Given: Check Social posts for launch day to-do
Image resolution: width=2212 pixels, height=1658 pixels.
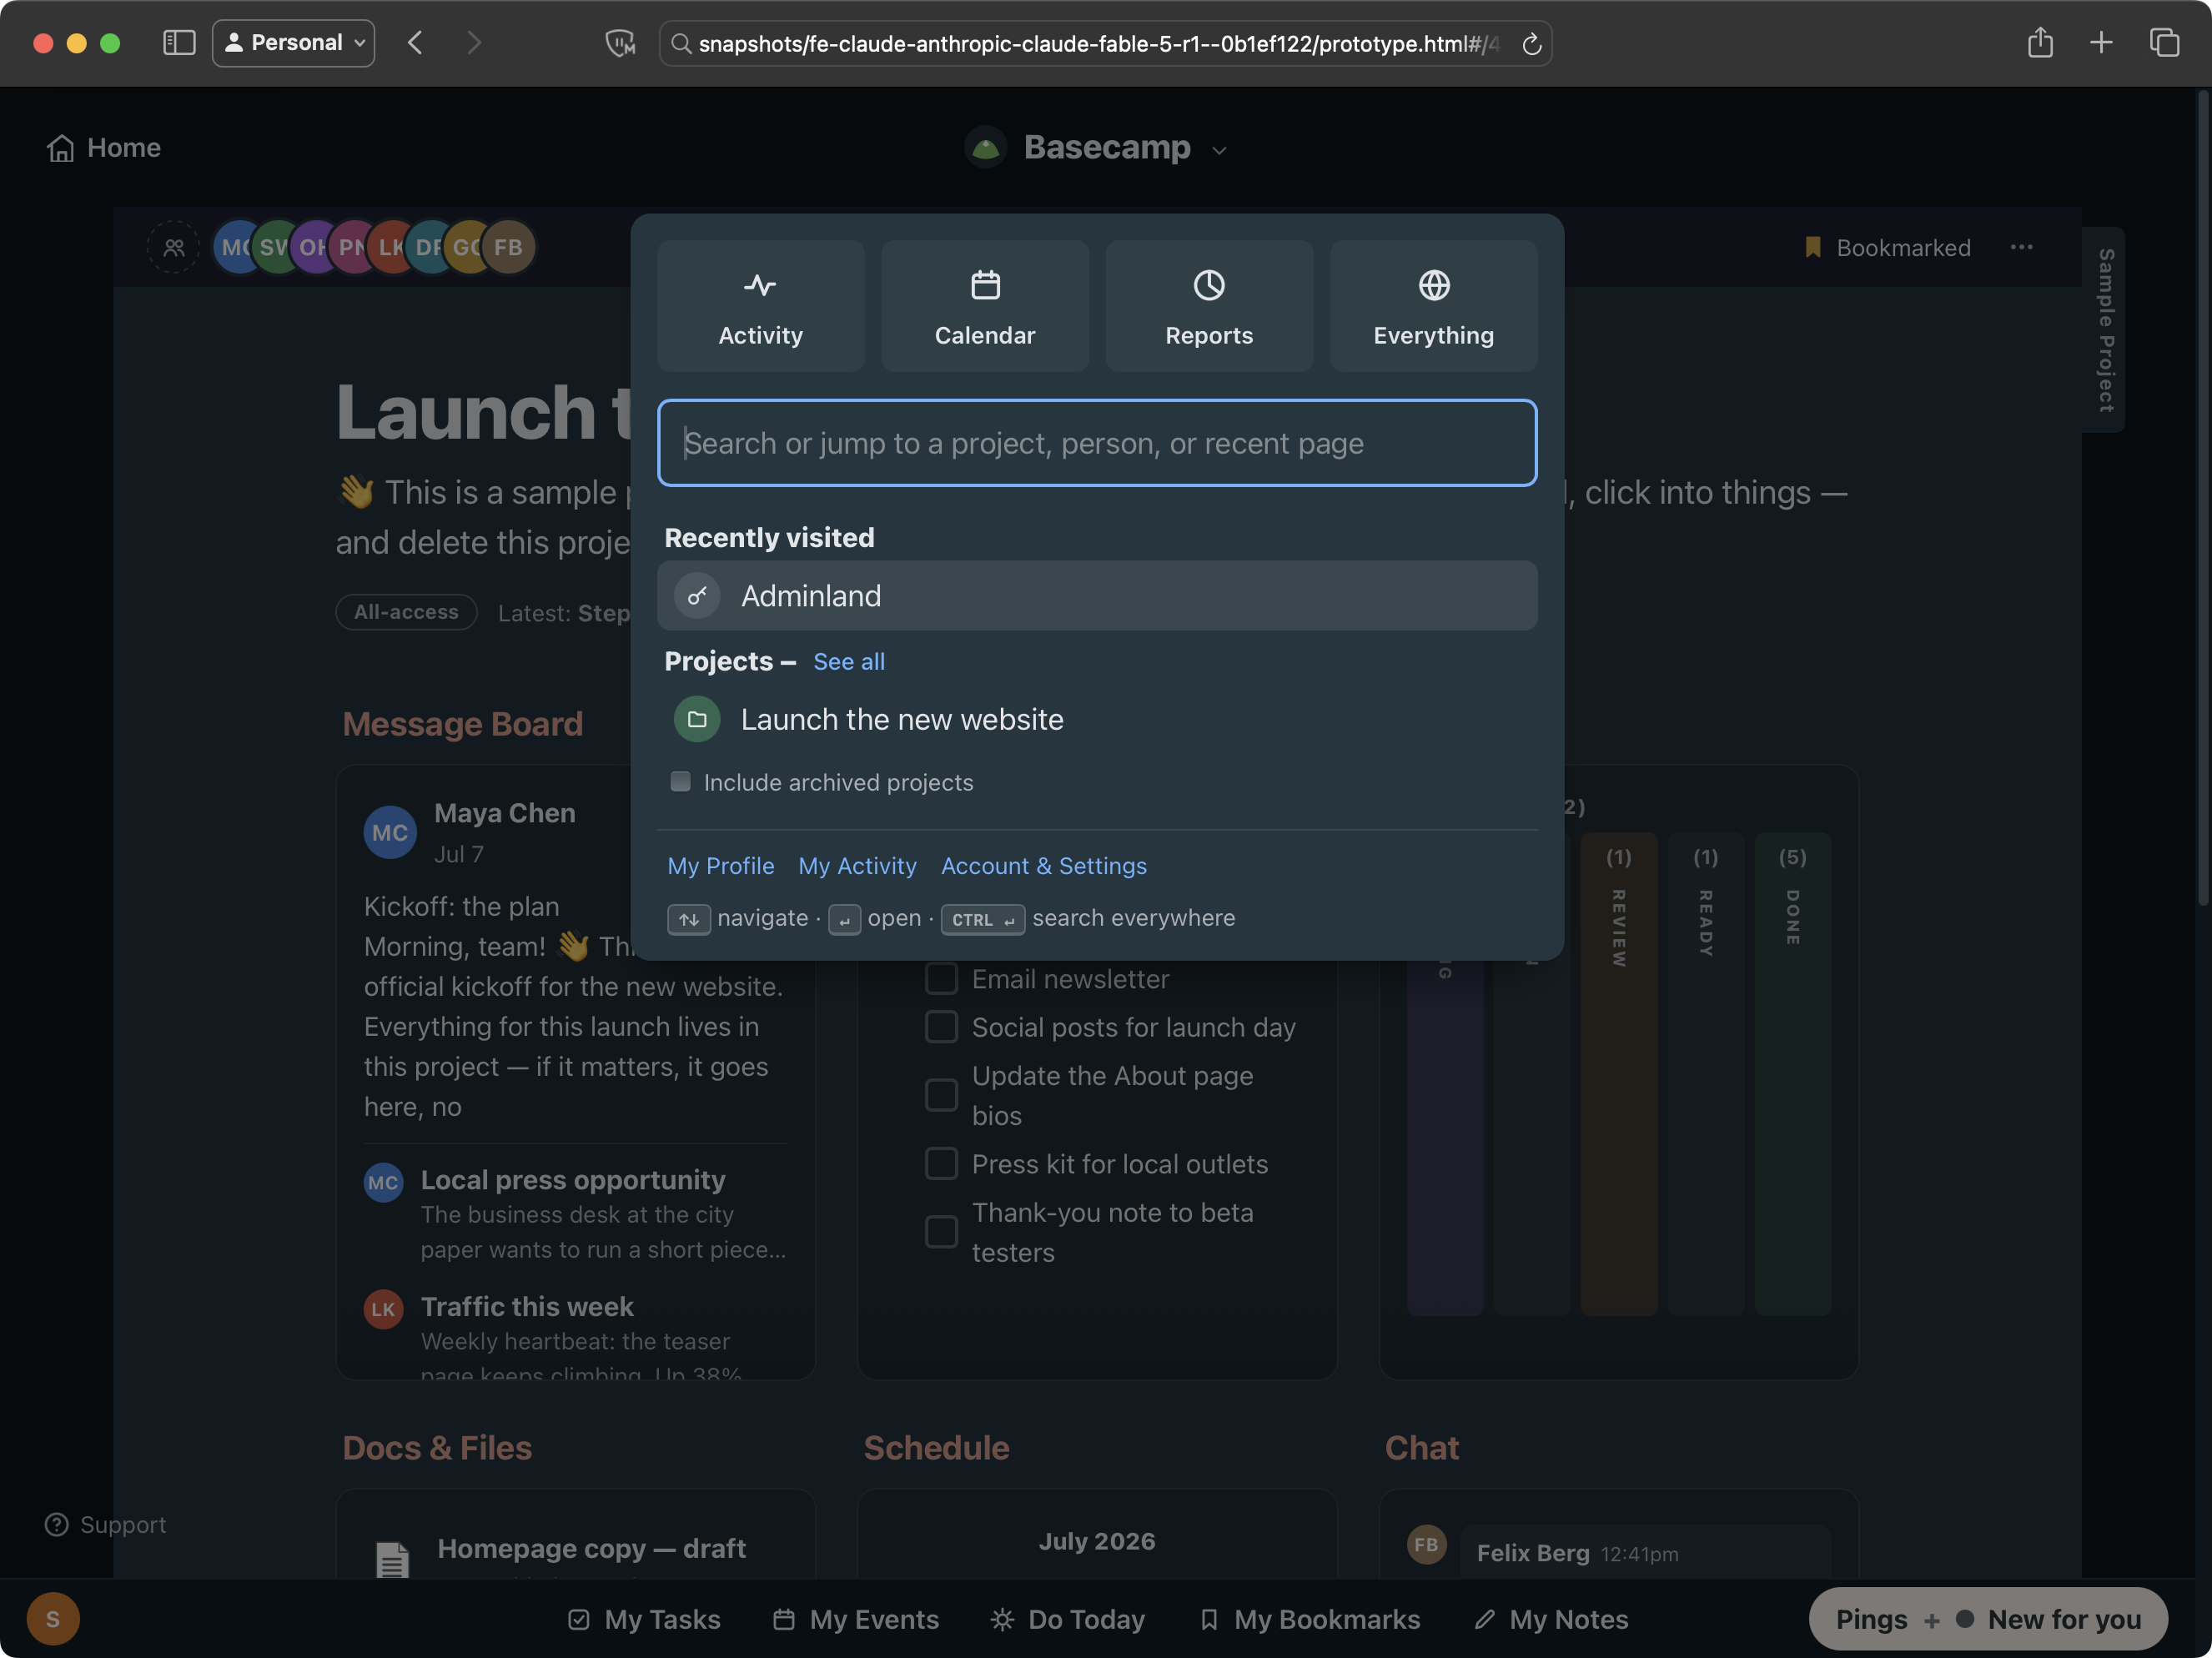Looking at the screenshot, I should tap(941, 1026).
